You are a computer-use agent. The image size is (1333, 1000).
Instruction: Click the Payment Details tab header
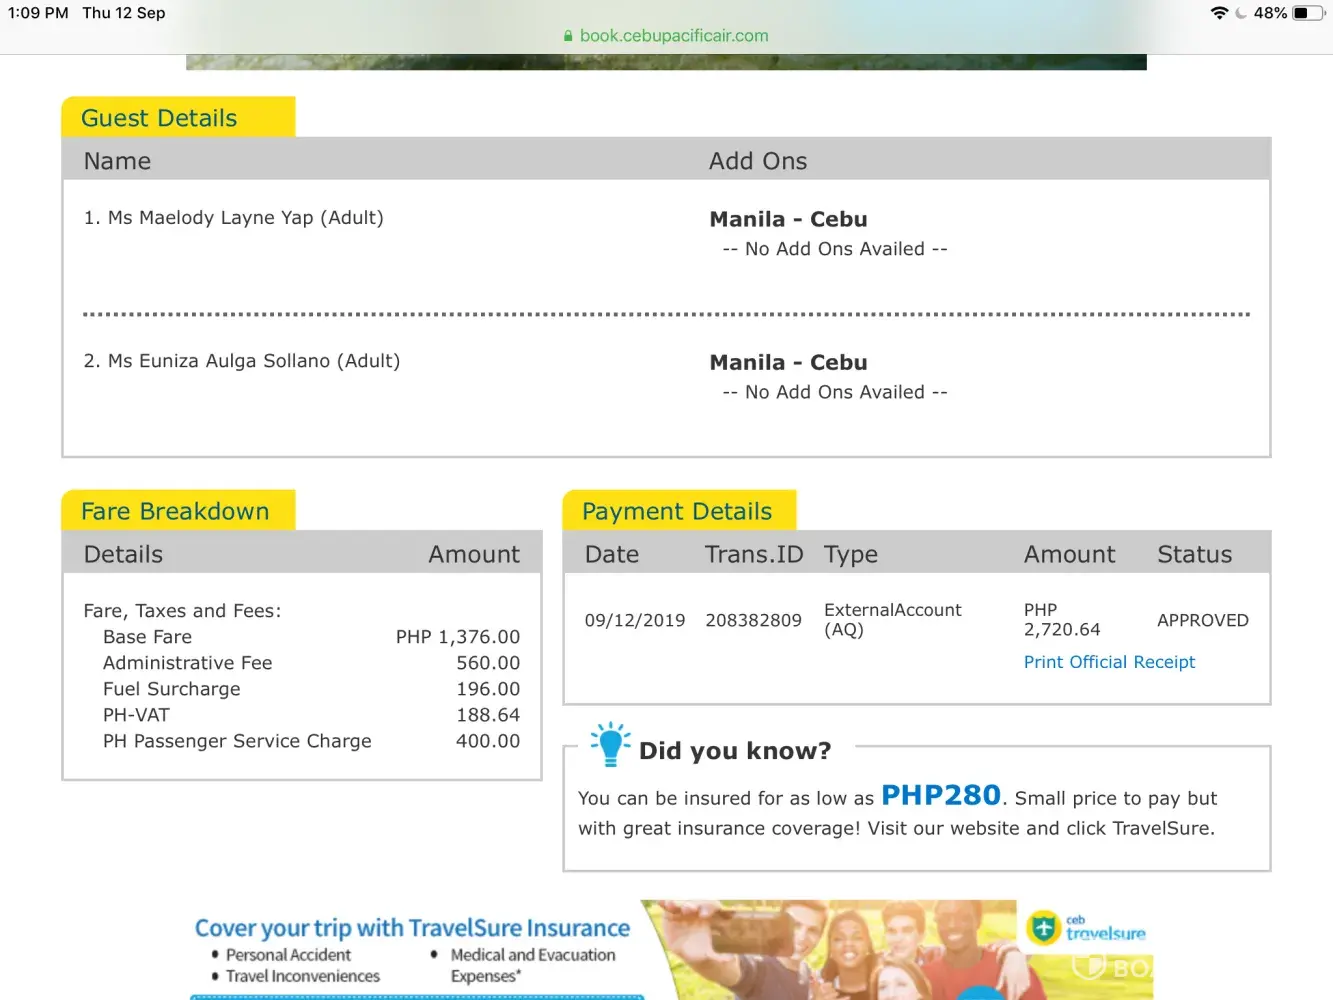pyautogui.click(x=679, y=511)
